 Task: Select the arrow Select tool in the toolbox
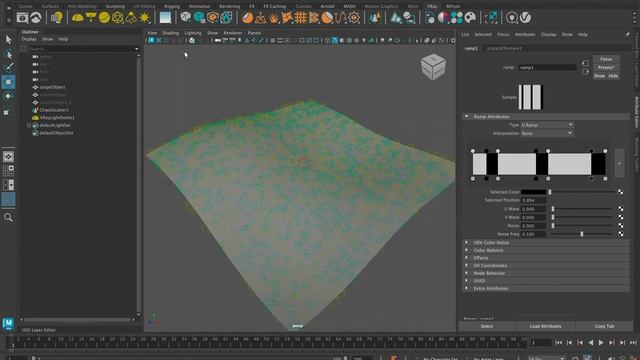[8, 40]
